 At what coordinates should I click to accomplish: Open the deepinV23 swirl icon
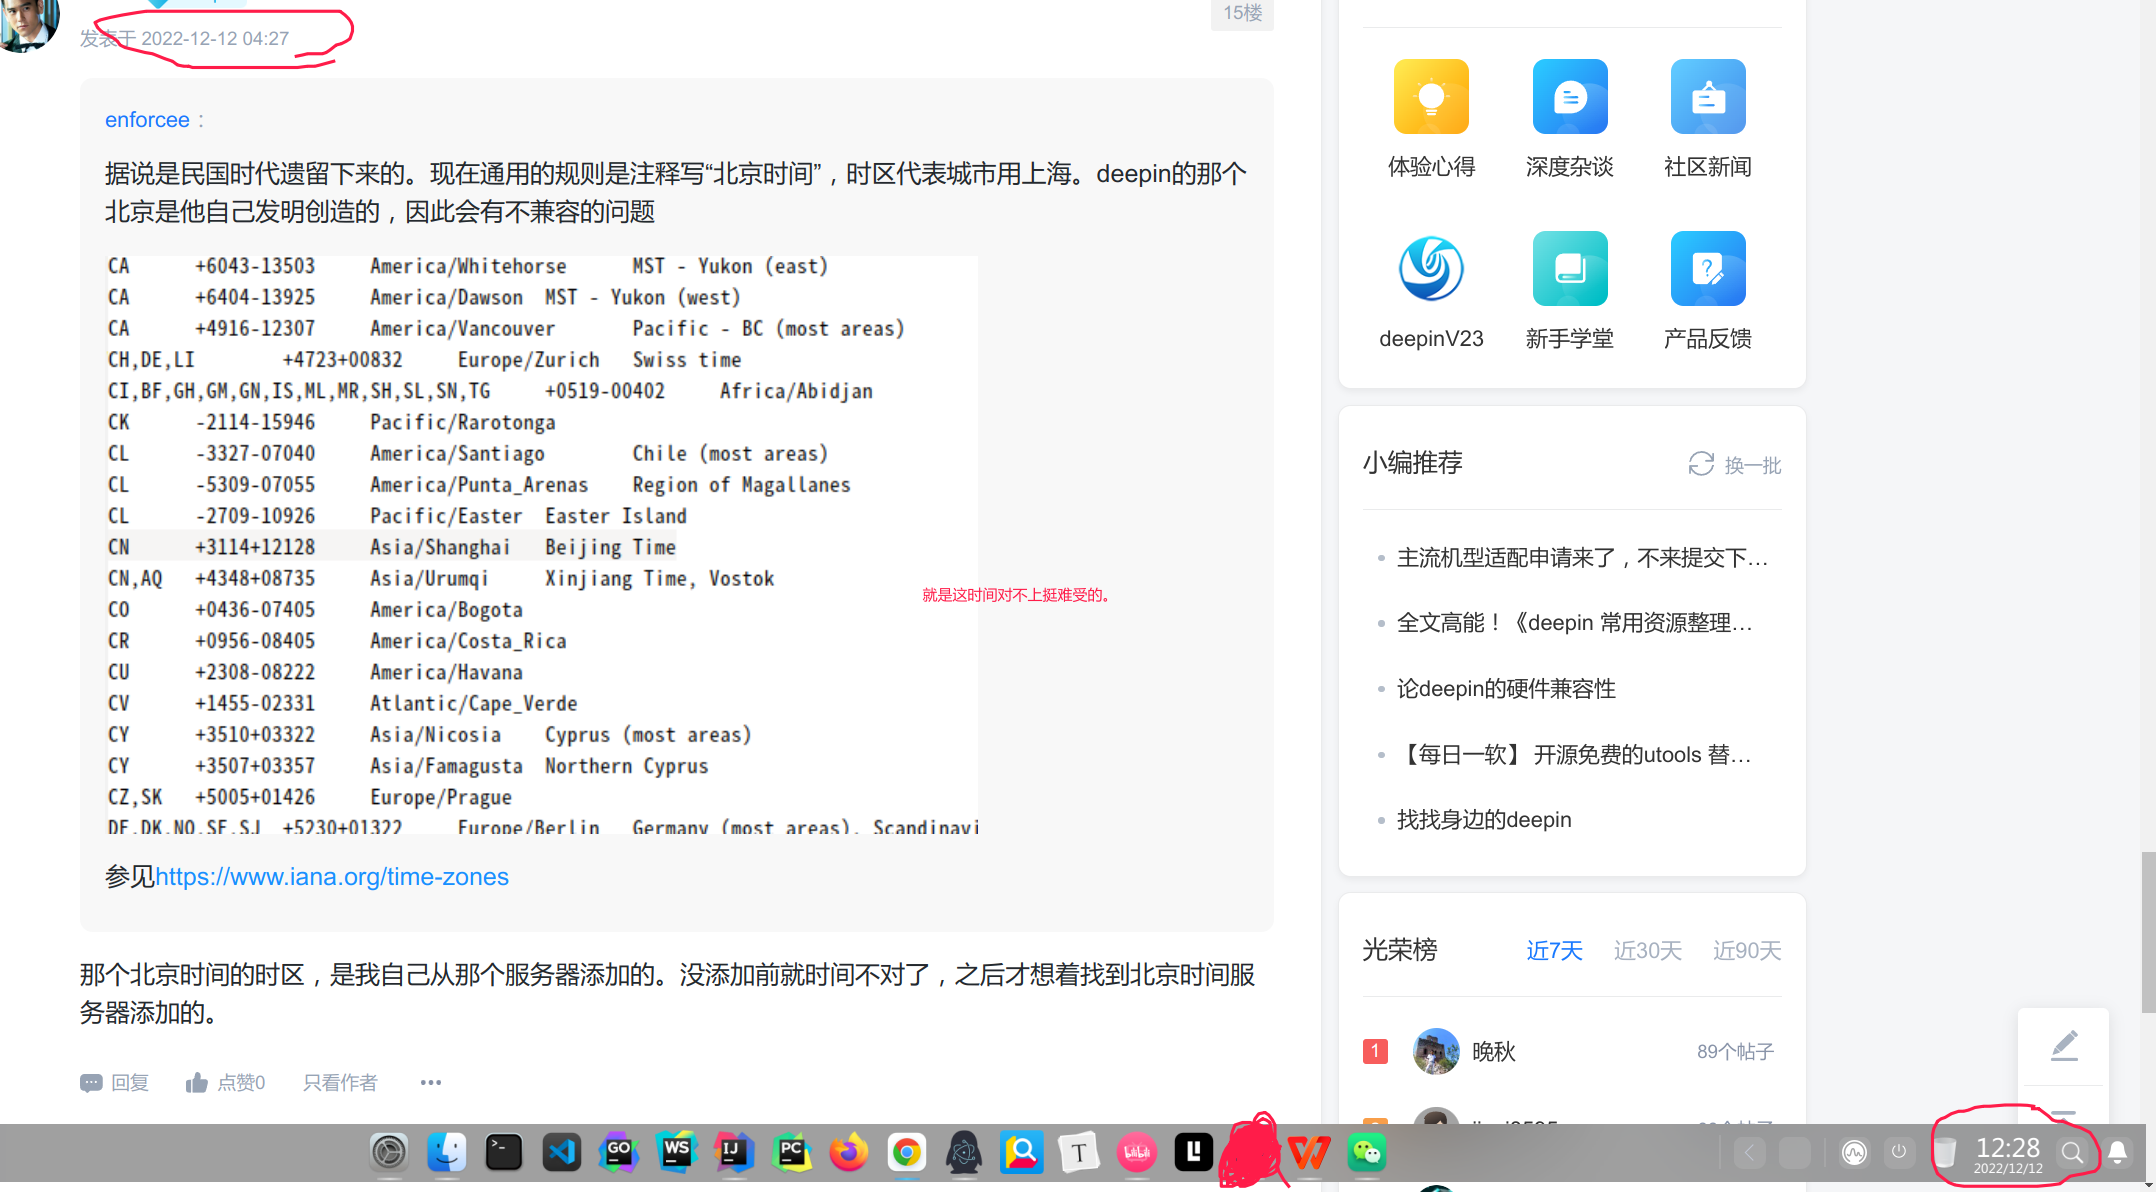(1431, 269)
